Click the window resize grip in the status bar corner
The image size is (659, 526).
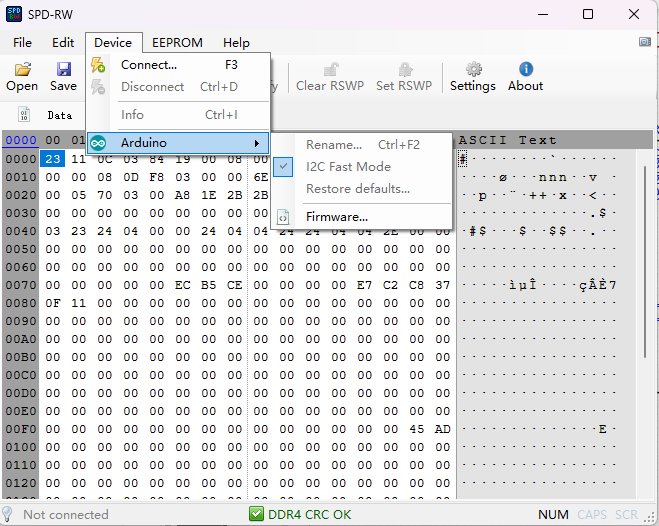(650, 518)
